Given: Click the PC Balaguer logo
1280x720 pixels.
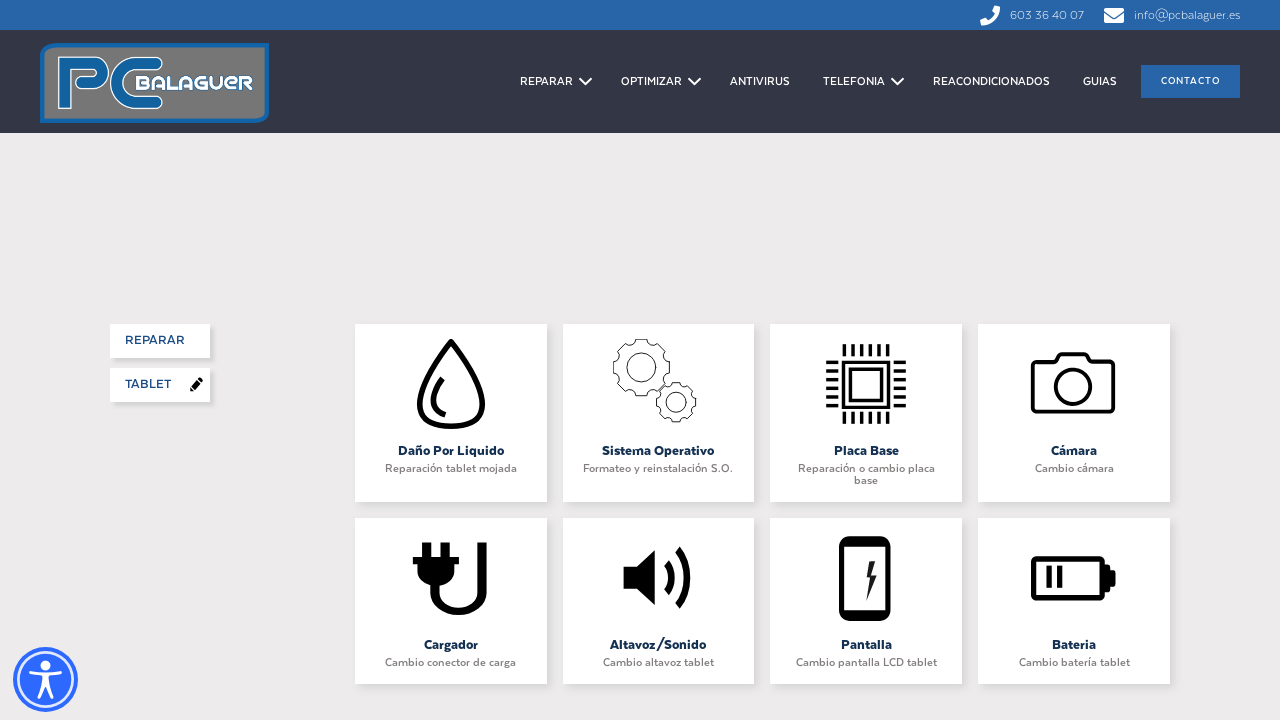Looking at the screenshot, I should 155,83.
